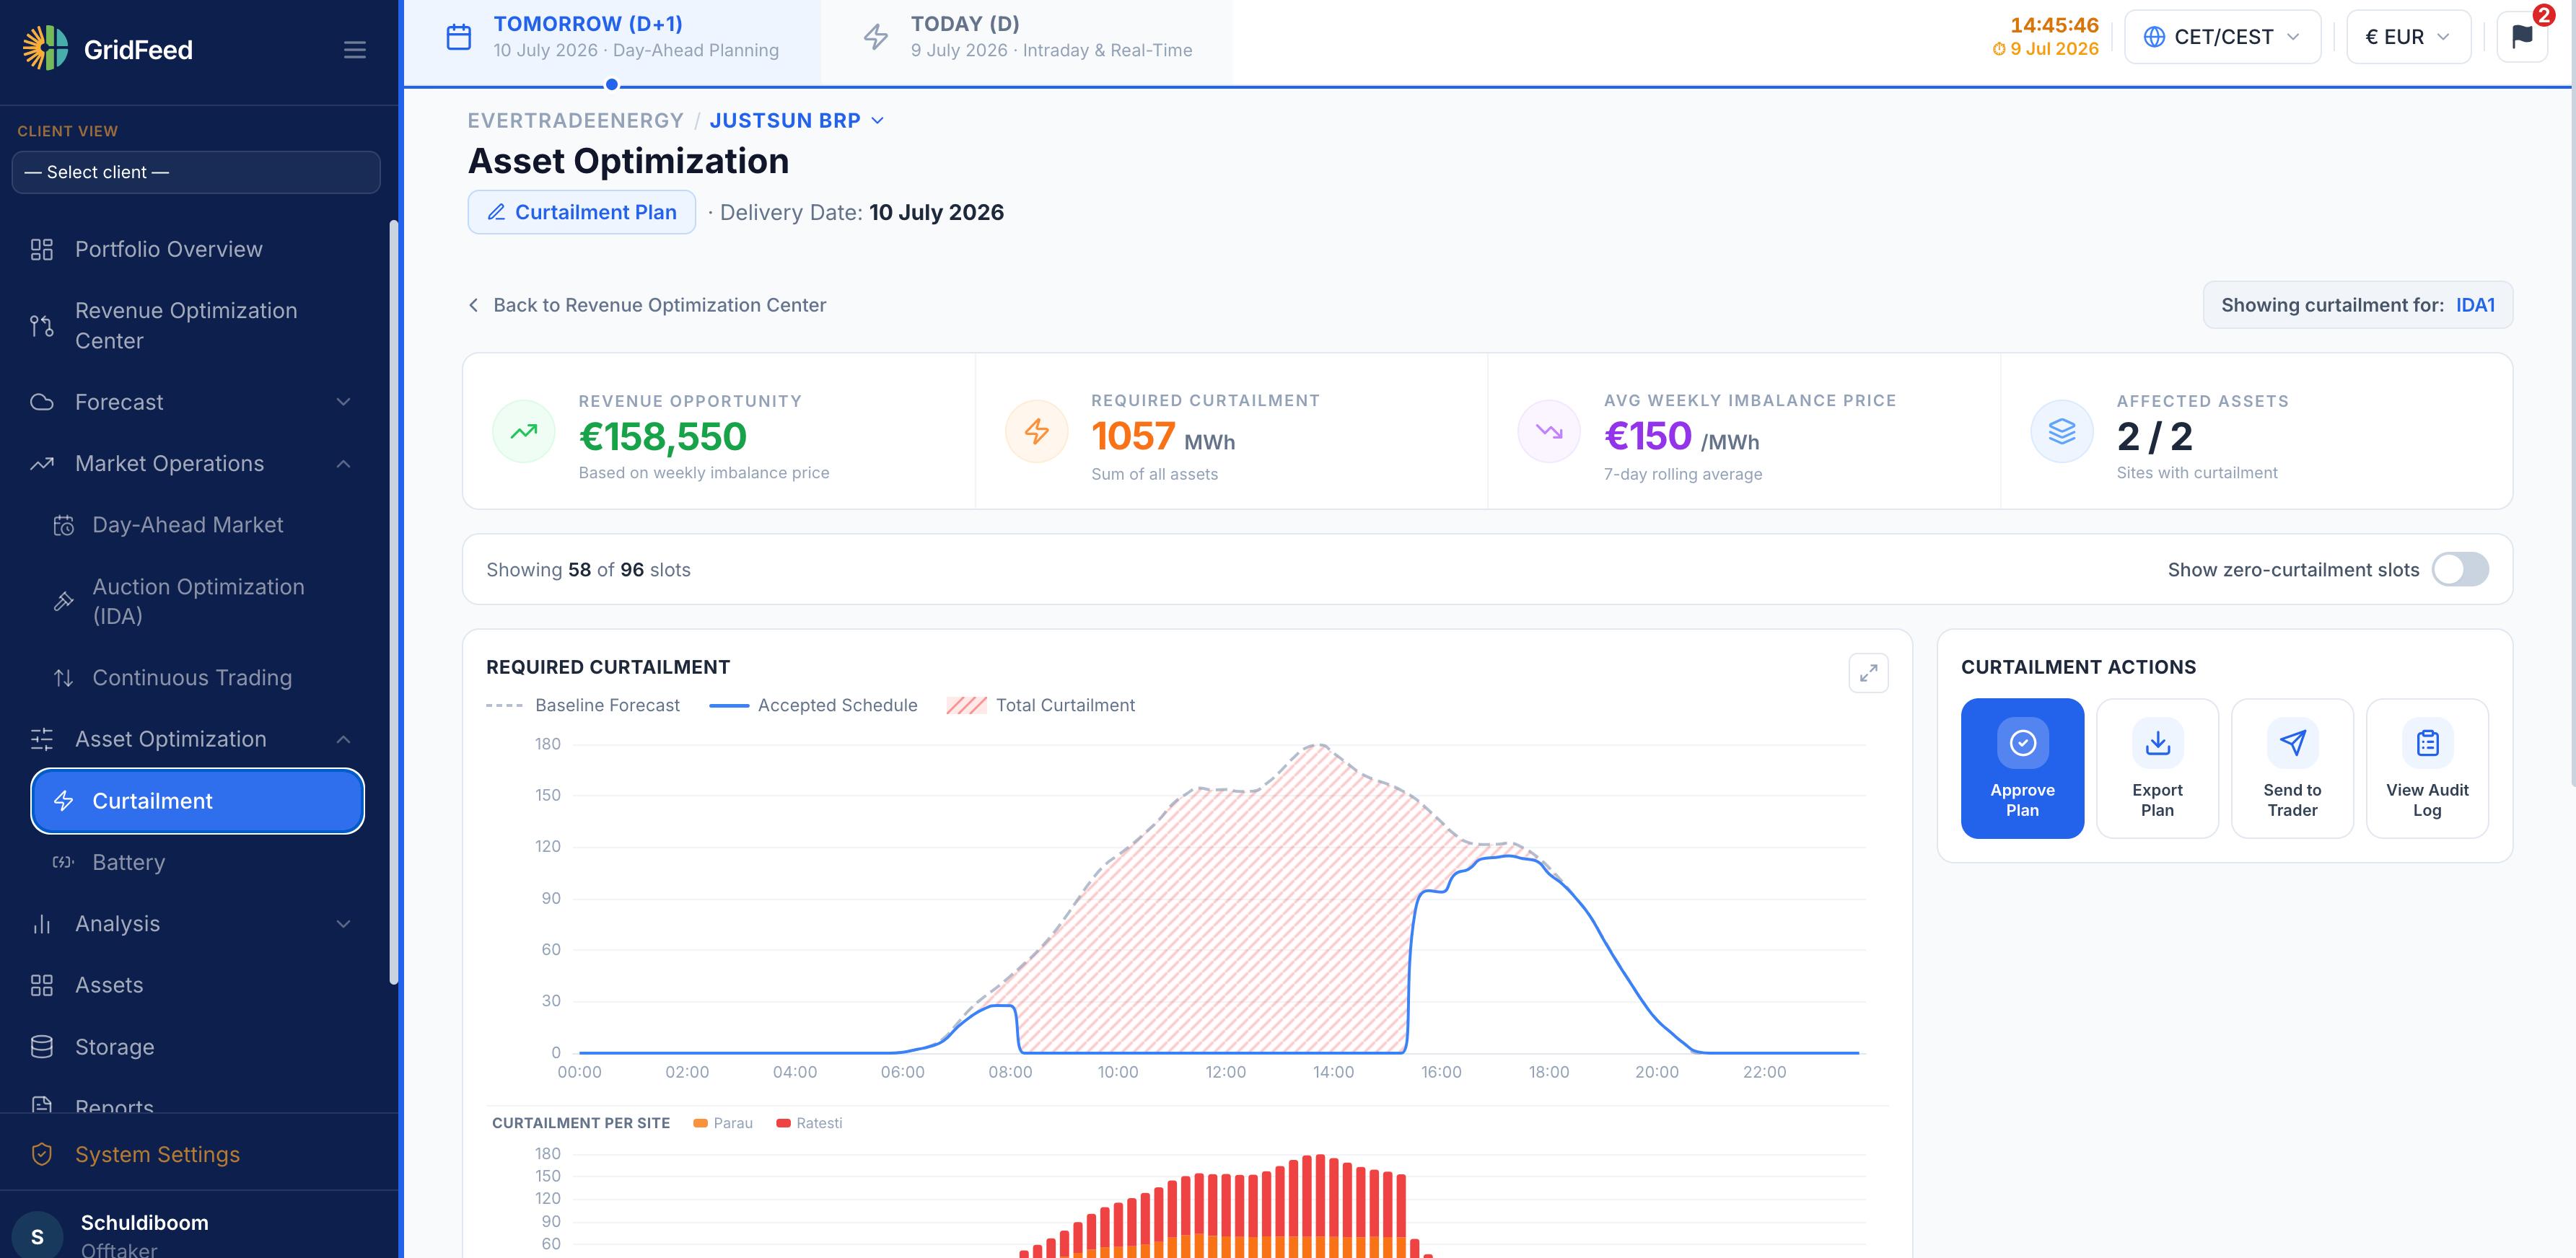Open notifications flag icon

pos(2521,37)
